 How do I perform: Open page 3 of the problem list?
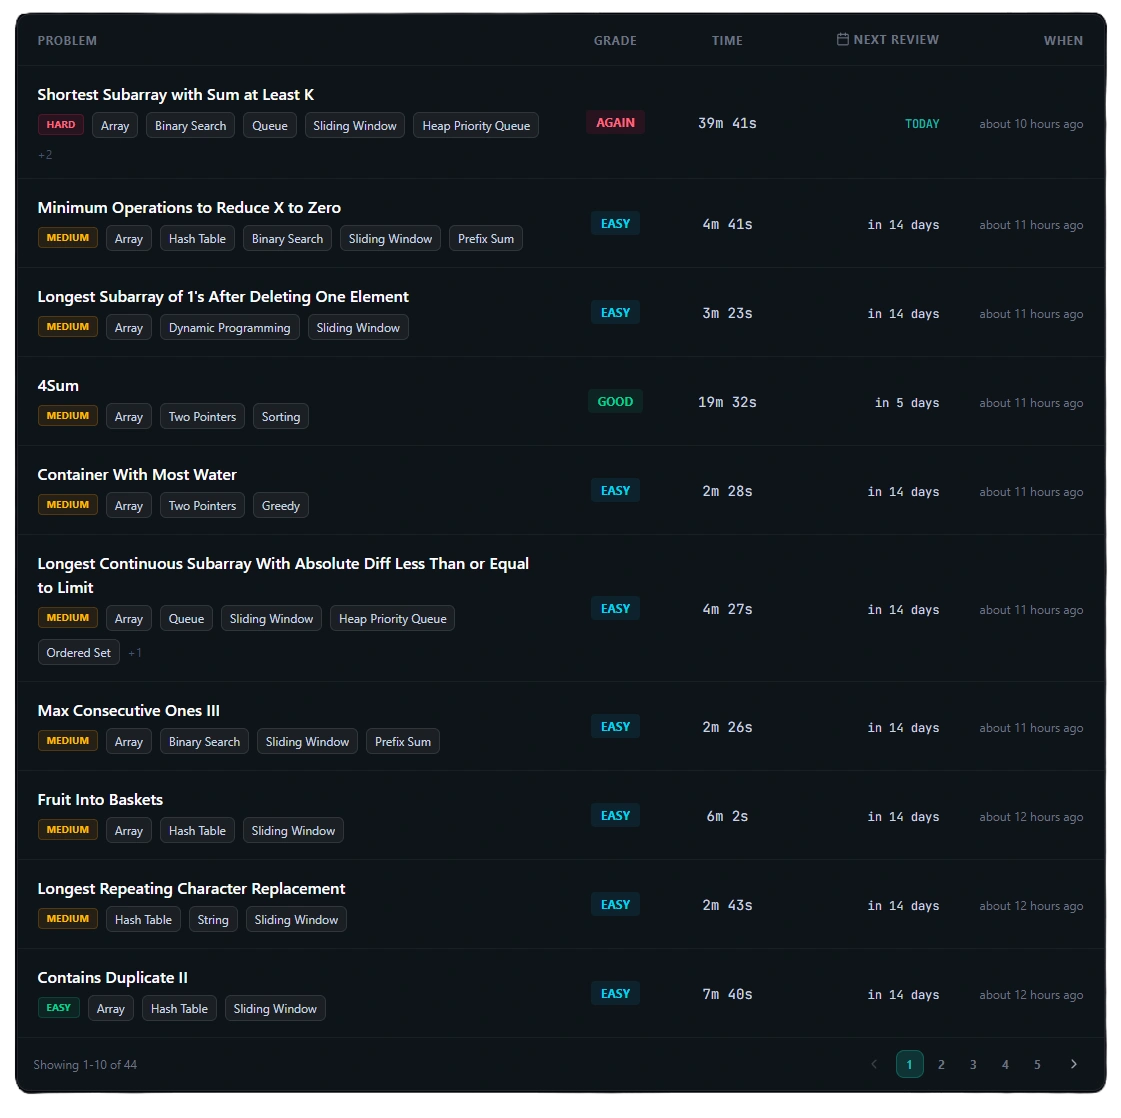click(973, 1064)
